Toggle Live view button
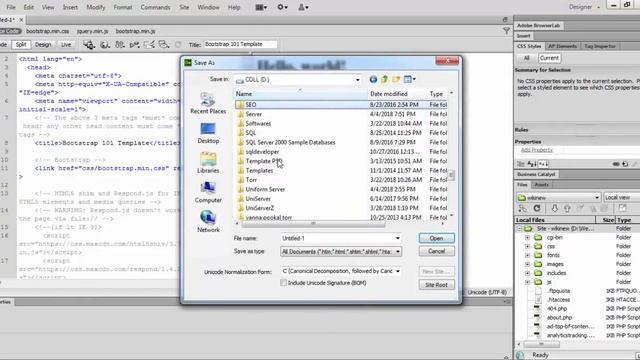The height and width of the screenshot is (360, 640). [66, 44]
